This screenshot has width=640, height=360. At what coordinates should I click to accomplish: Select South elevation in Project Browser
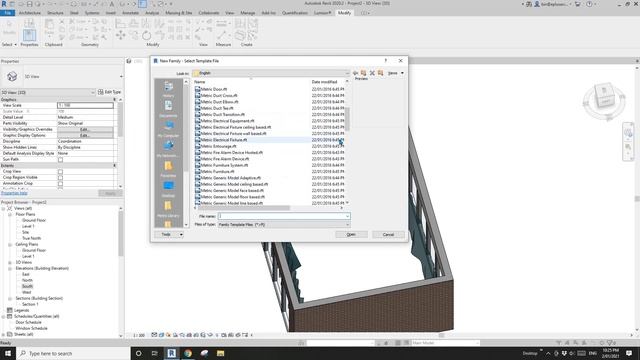coord(27,287)
